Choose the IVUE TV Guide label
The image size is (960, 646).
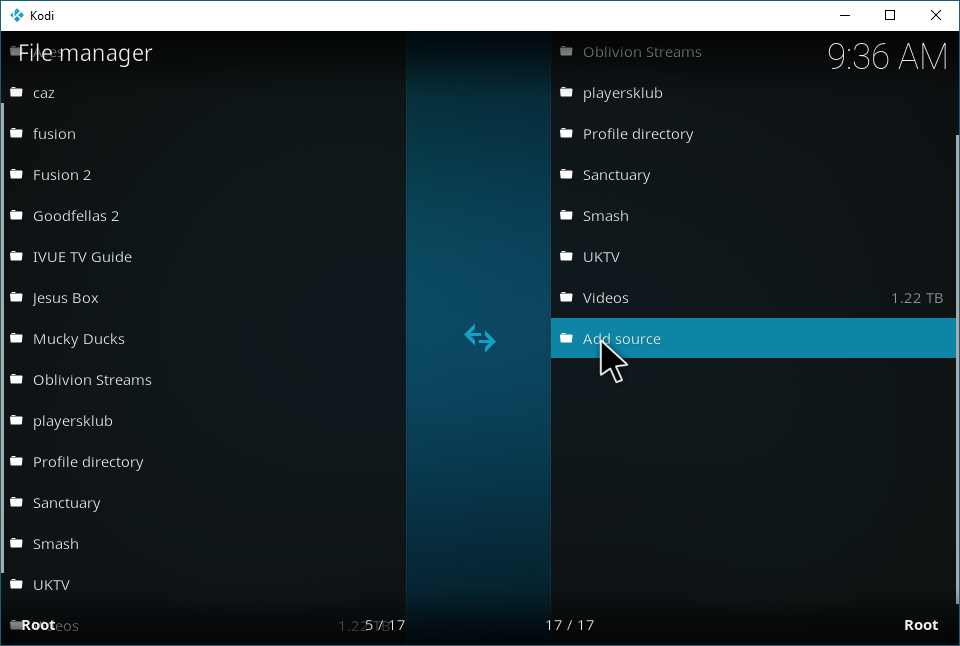tap(82, 257)
